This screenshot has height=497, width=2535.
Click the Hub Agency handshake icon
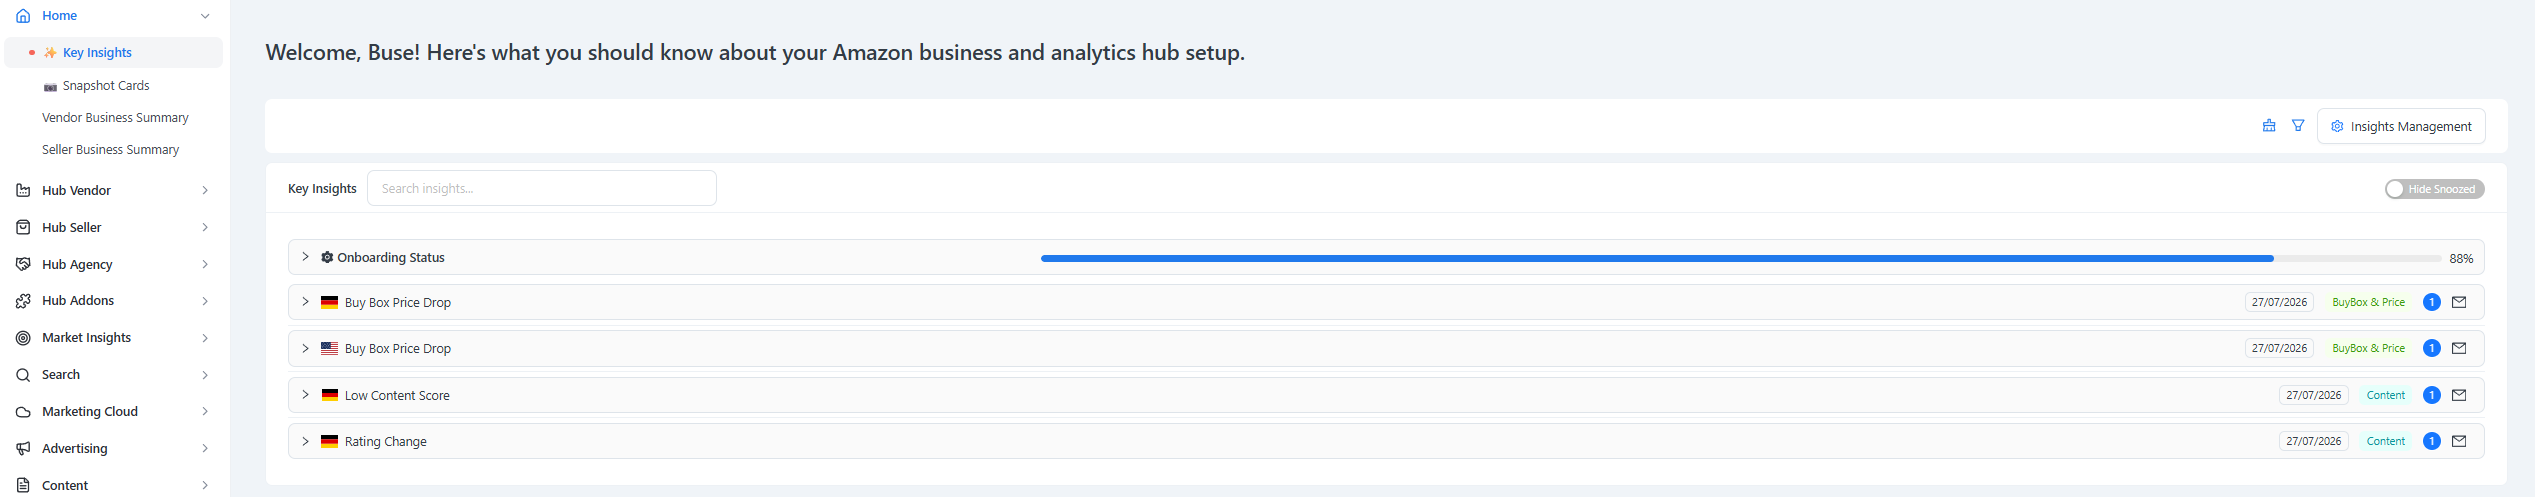coord(23,264)
